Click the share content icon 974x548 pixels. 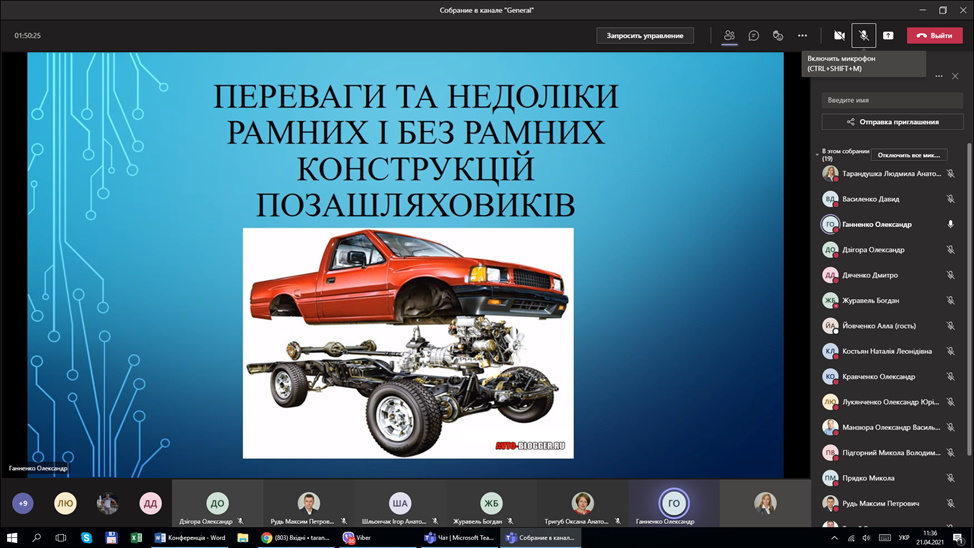coord(888,35)
